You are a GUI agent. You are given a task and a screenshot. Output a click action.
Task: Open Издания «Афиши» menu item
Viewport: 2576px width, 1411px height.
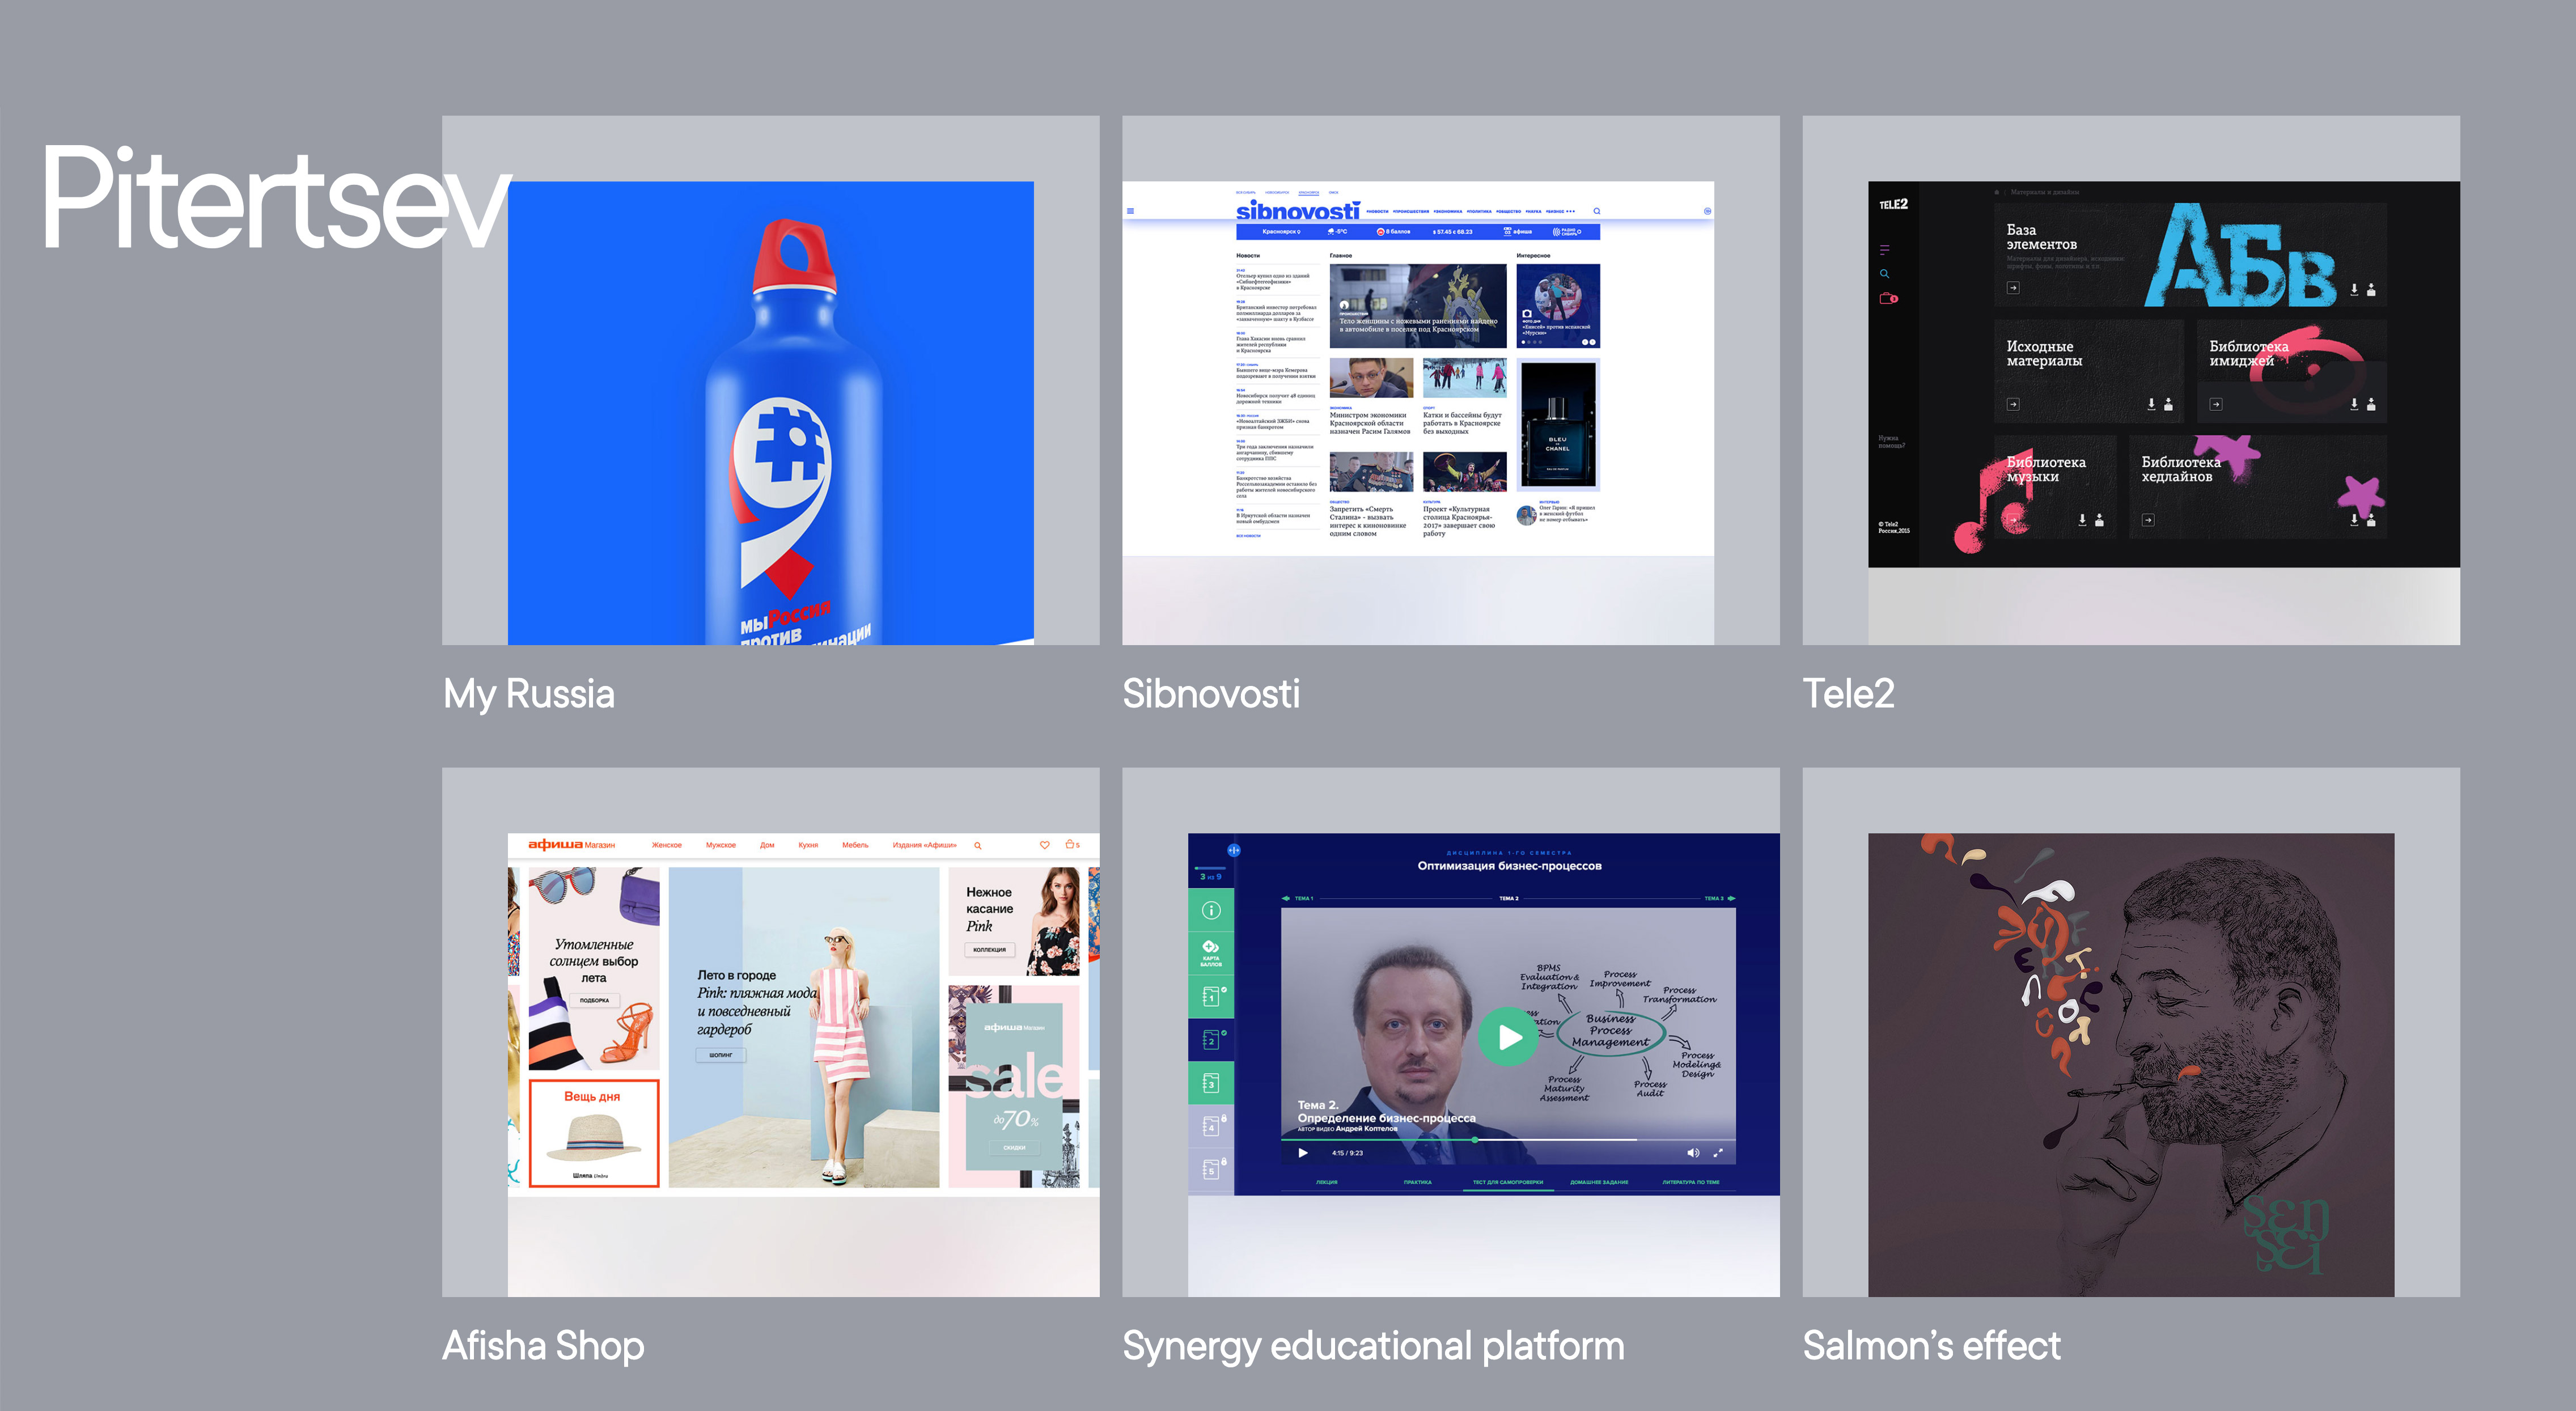click(x=924, y=845)
